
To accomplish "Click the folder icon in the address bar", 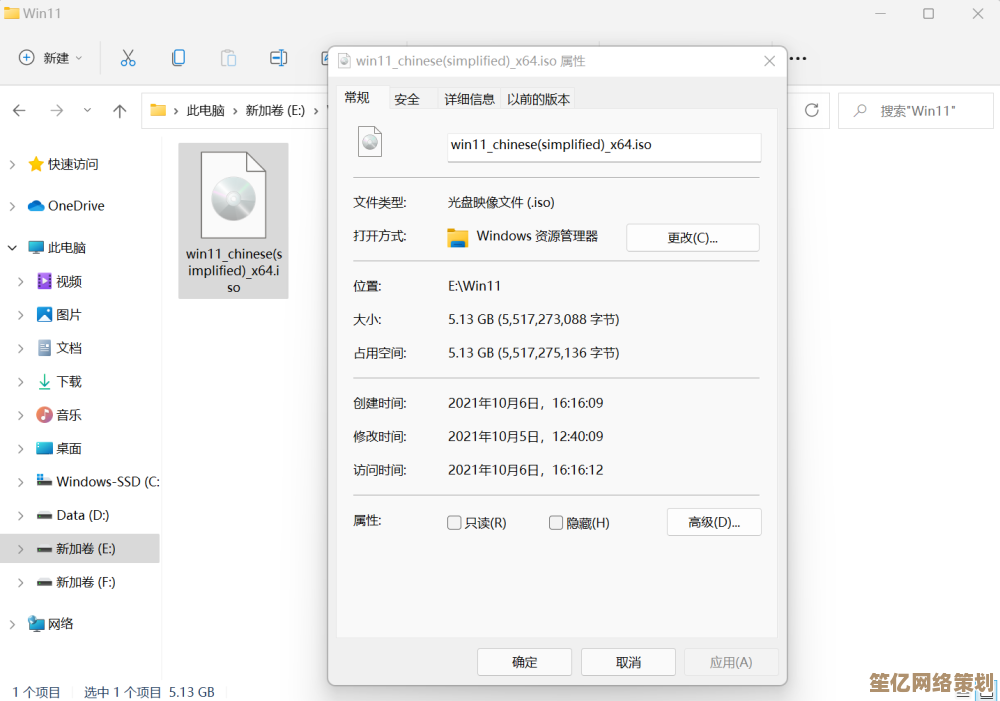I will click(158, 110).
